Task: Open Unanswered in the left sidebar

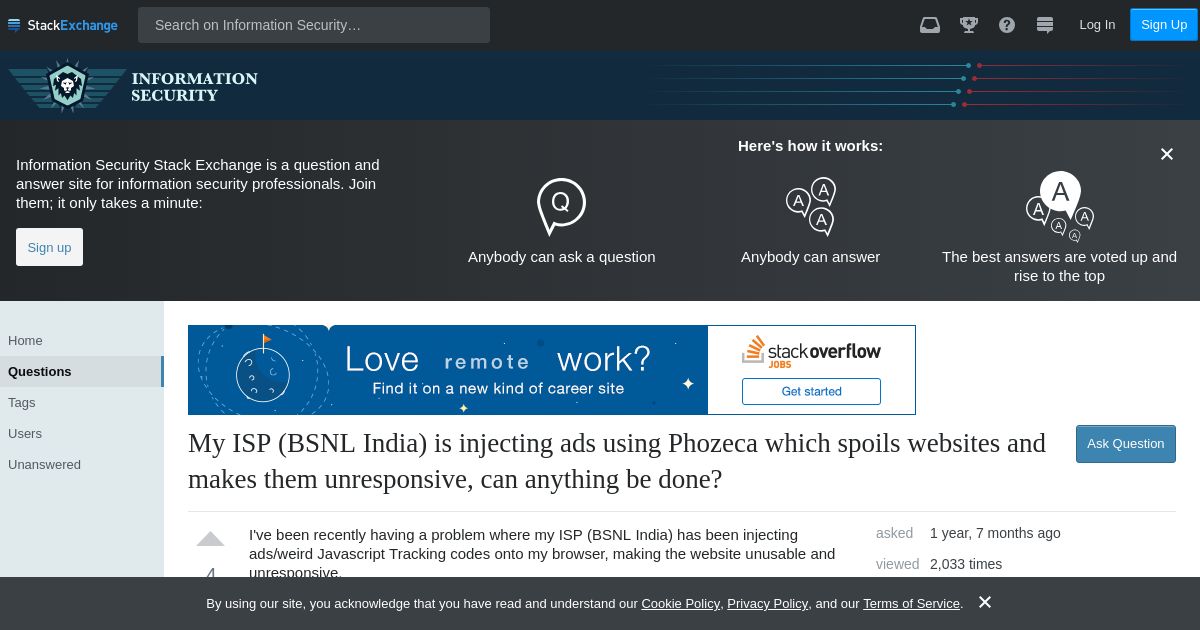Action: [x=82, y=464]
